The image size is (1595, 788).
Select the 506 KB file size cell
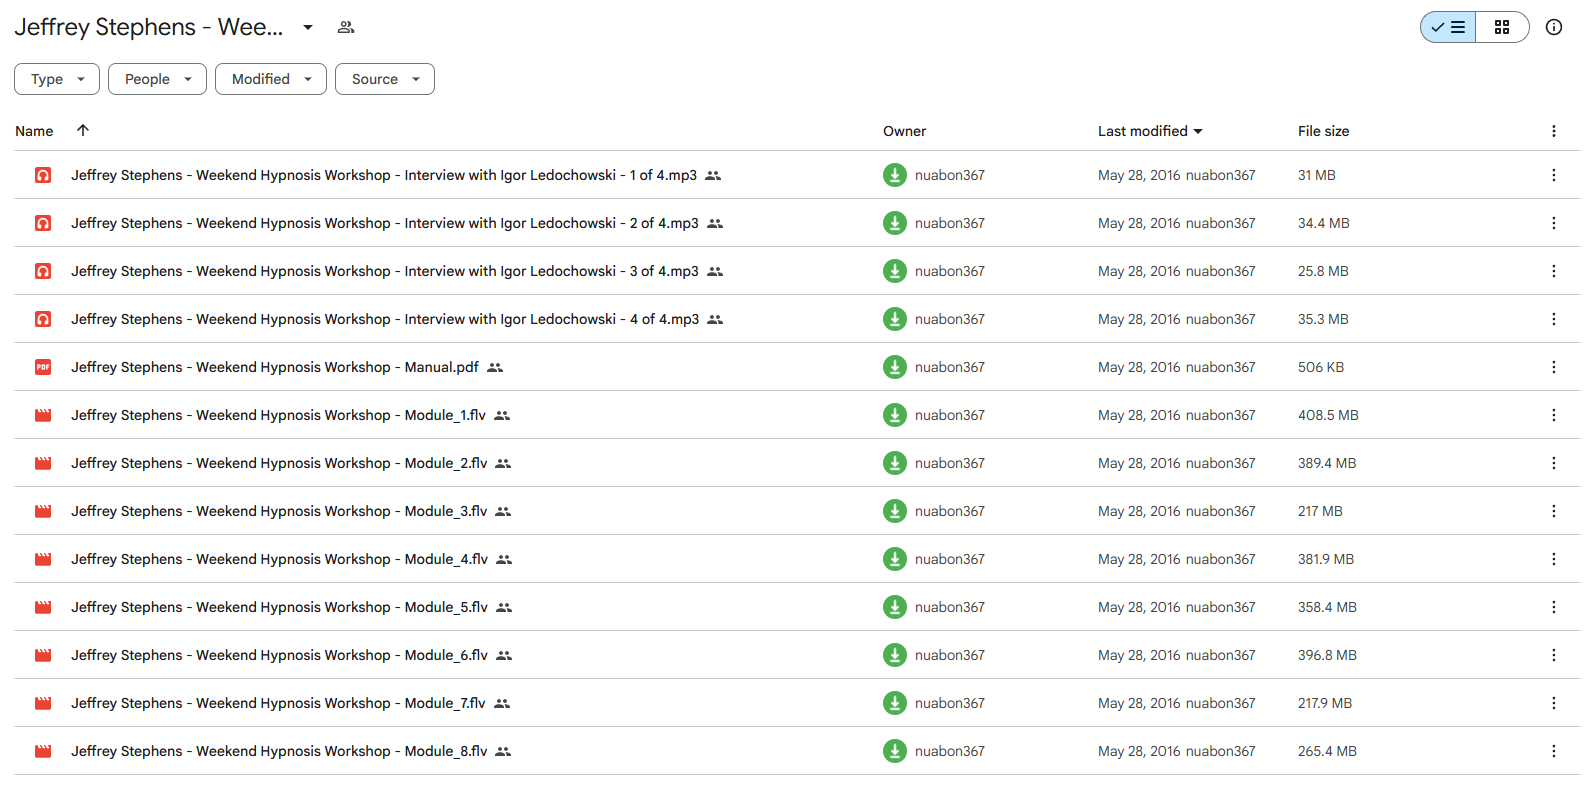coord(1321,367)
